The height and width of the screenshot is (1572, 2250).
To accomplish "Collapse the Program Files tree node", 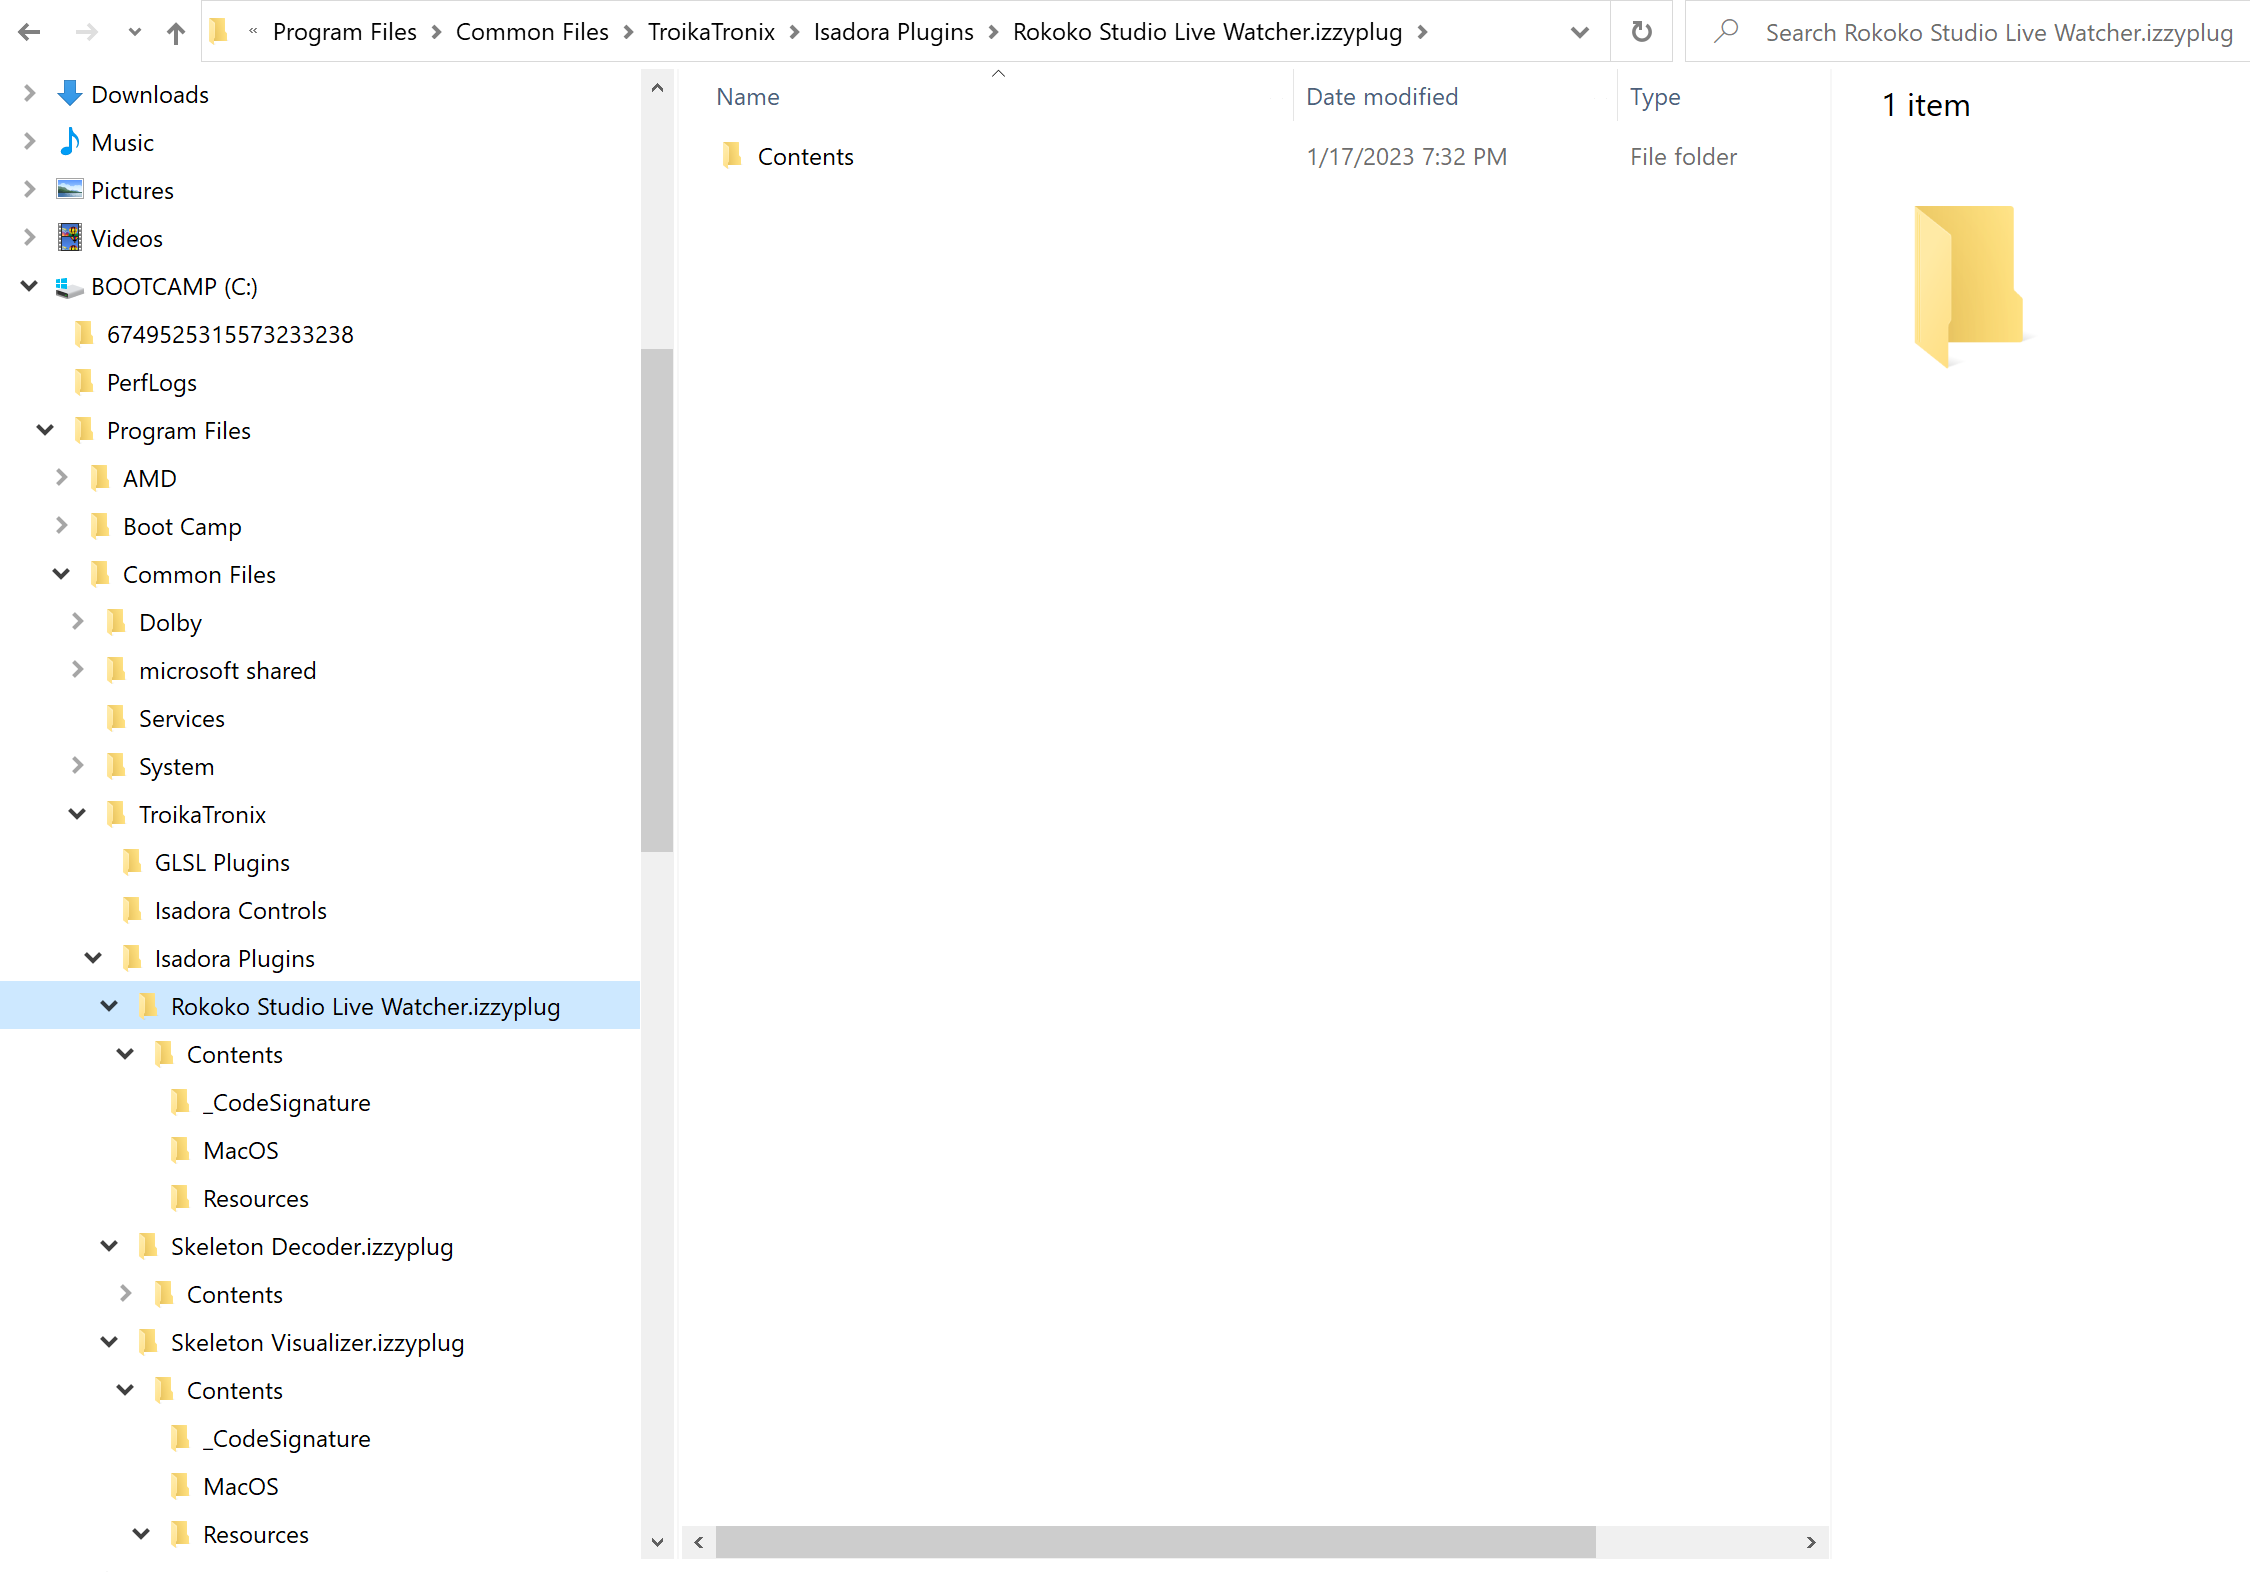I will click(46, 430).
